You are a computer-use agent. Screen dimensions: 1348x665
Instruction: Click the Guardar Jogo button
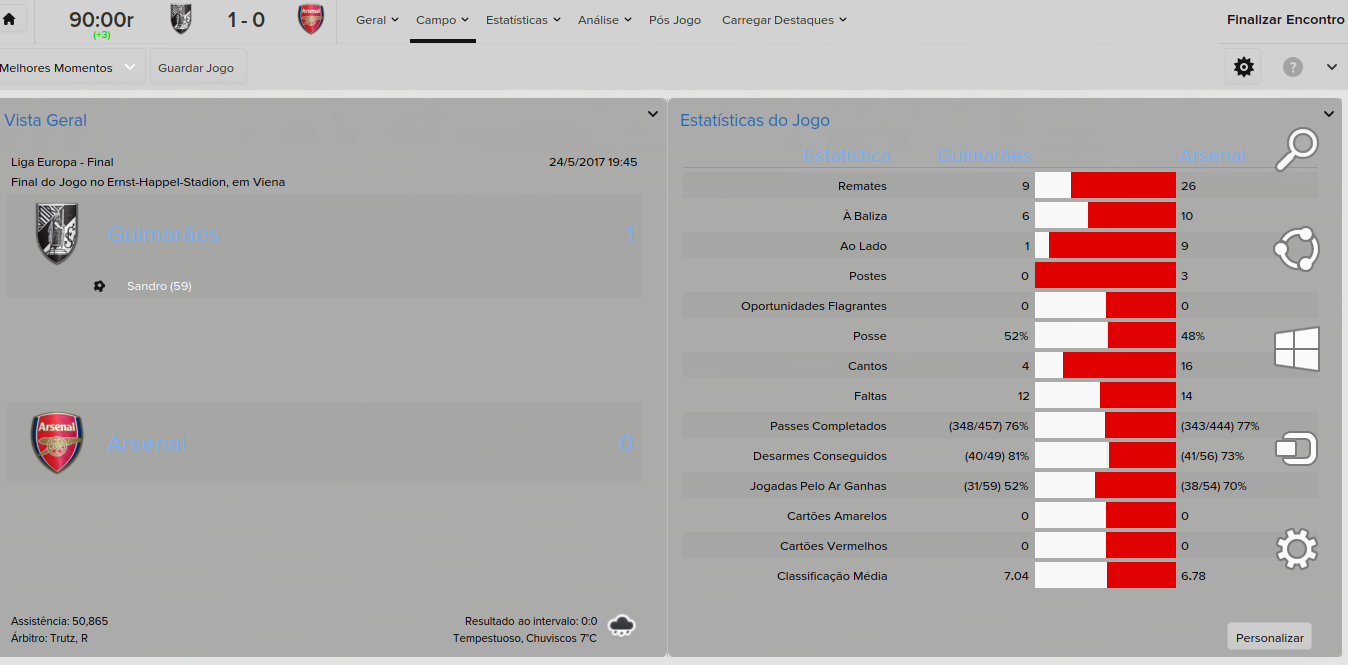point(197,68)
